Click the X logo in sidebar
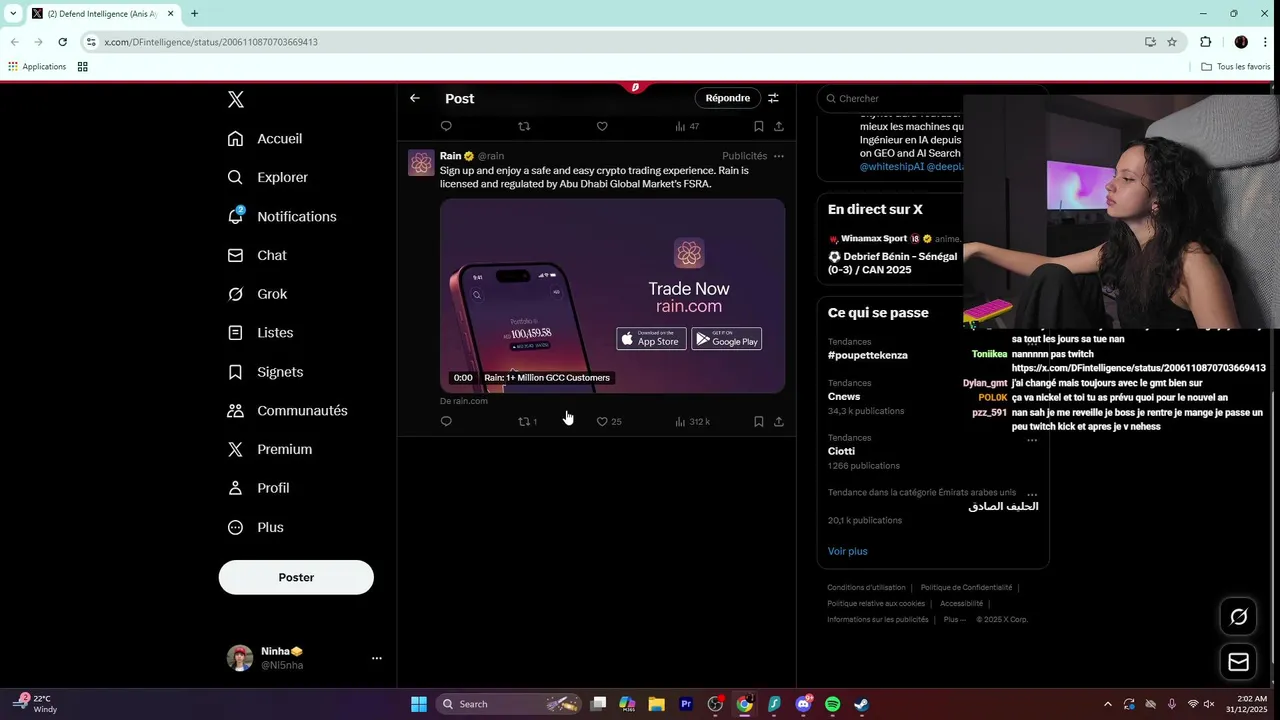This screenshot has height=720, width=1280. coord(235,99)
